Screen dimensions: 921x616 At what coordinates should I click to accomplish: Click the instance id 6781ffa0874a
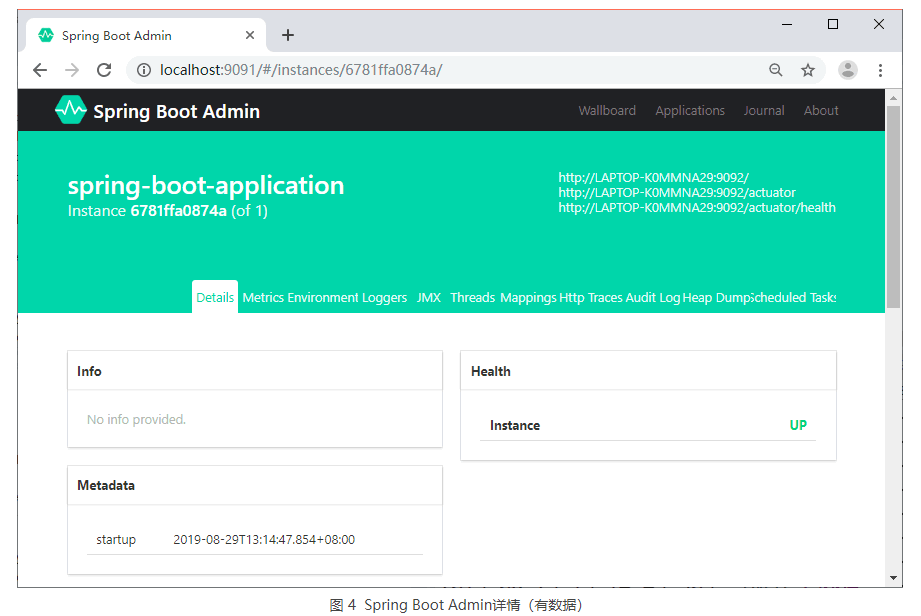click(x=179, y=211)
